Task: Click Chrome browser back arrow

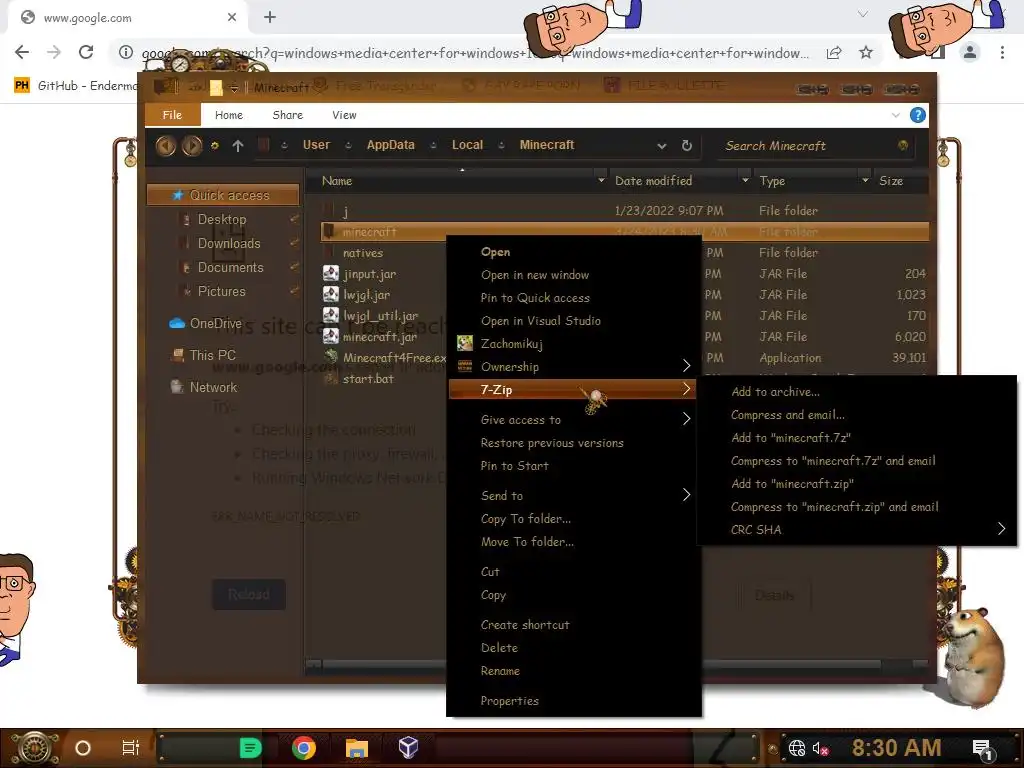Action: (x=22, y=52)
